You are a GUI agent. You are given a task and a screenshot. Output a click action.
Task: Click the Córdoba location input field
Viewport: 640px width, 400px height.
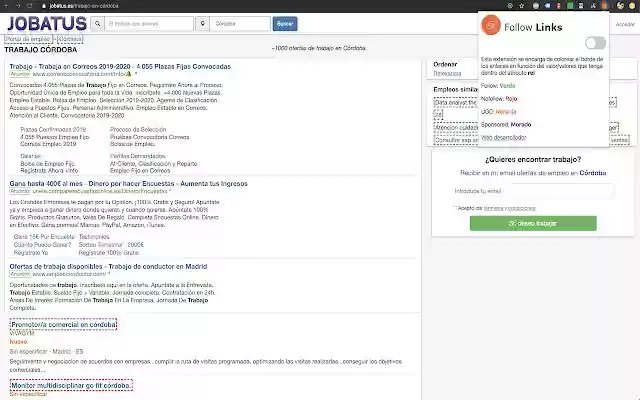[x=240, y=24]
